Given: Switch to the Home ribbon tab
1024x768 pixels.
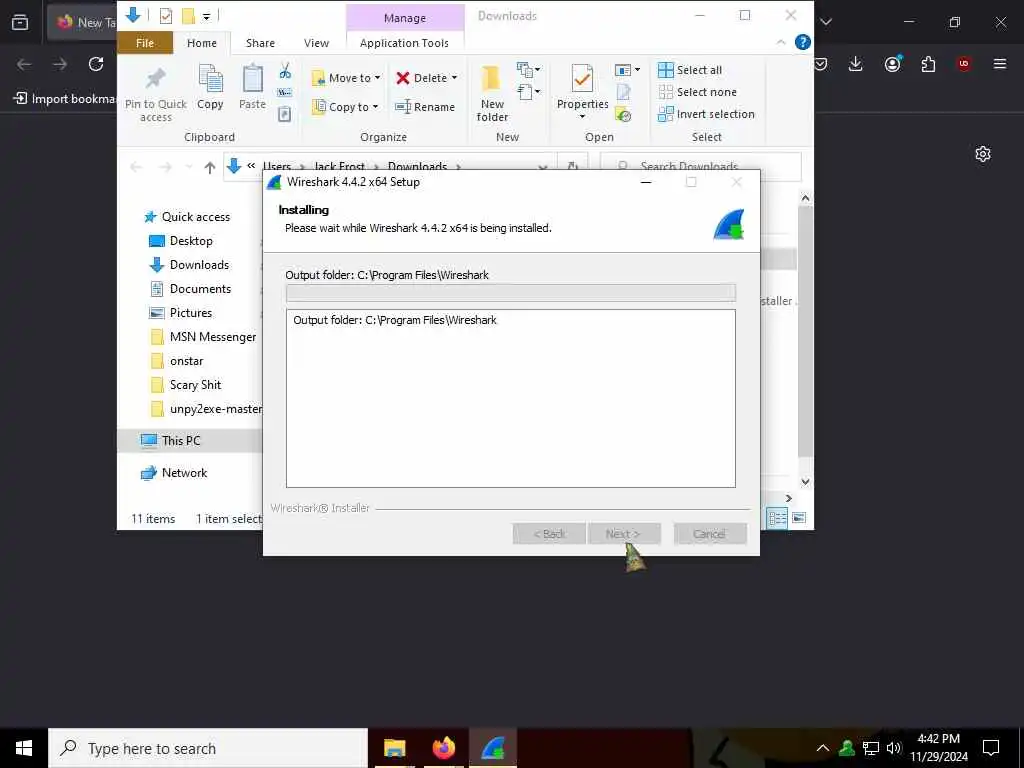Looking at the screenshot, I should [x=202, y=42].
